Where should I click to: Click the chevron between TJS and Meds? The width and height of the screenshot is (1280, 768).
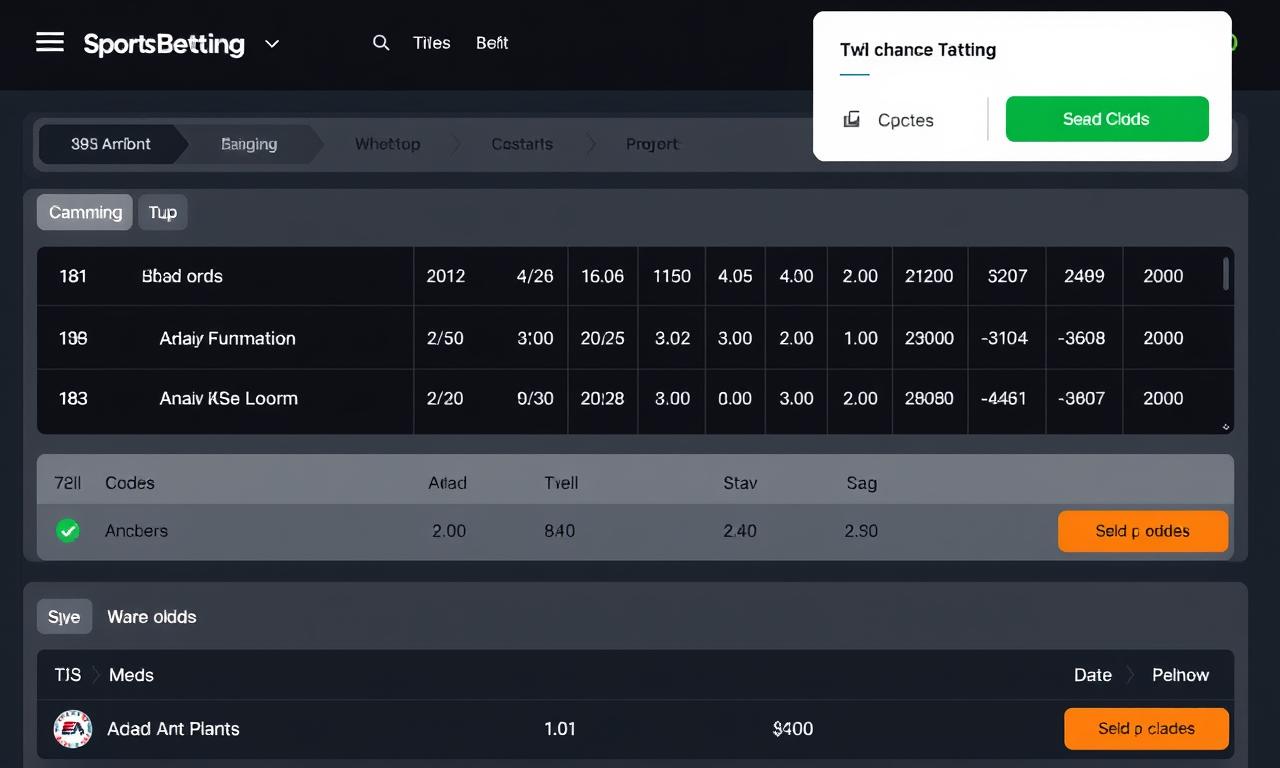(x=95, y=675)
